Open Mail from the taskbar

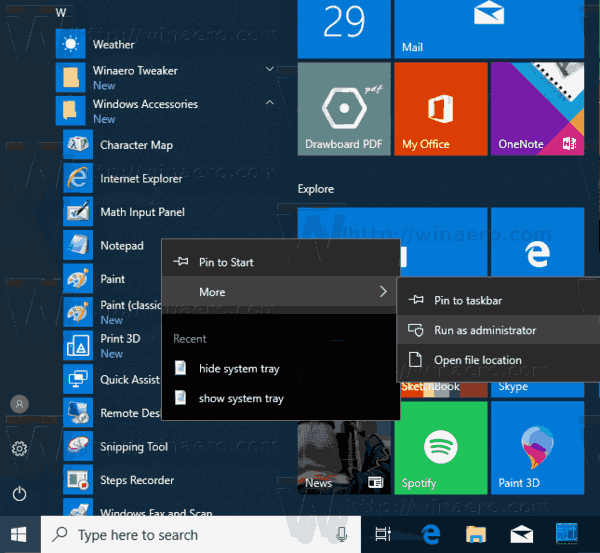tap(522, 534)
